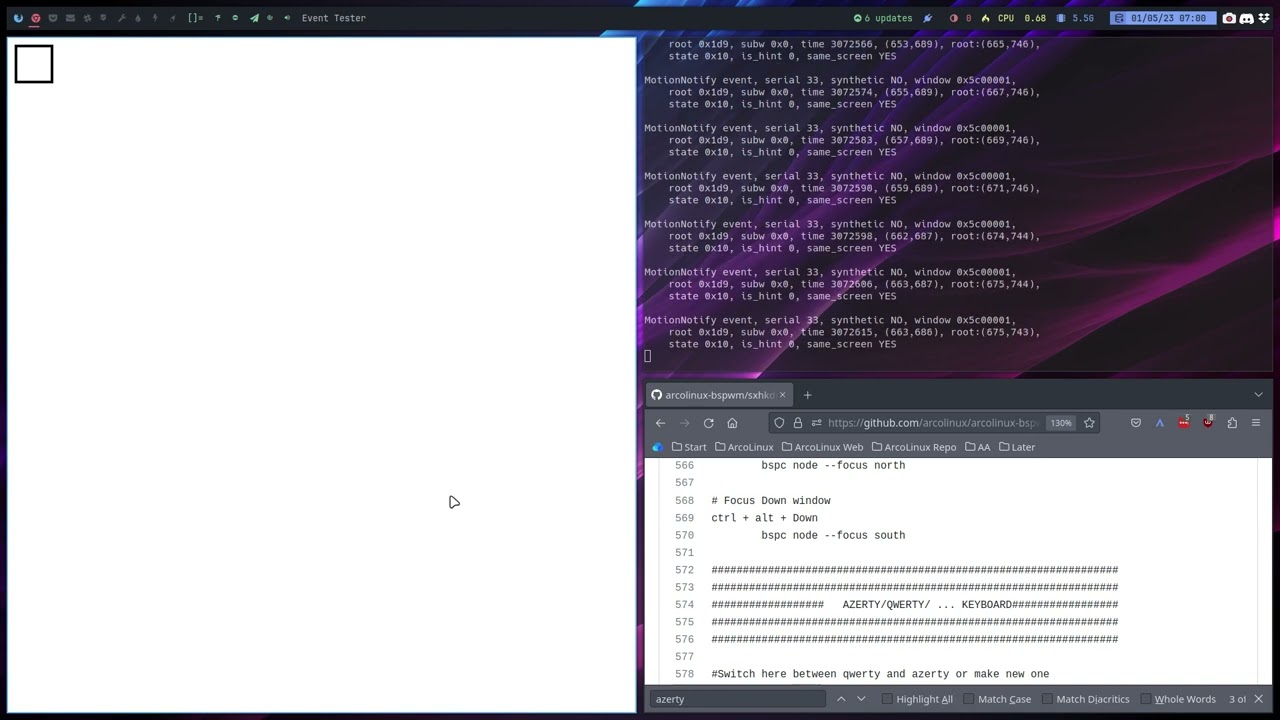Click the GitHub URL address field
This screenshot has height=720, width=1280.
click(932, 423)
